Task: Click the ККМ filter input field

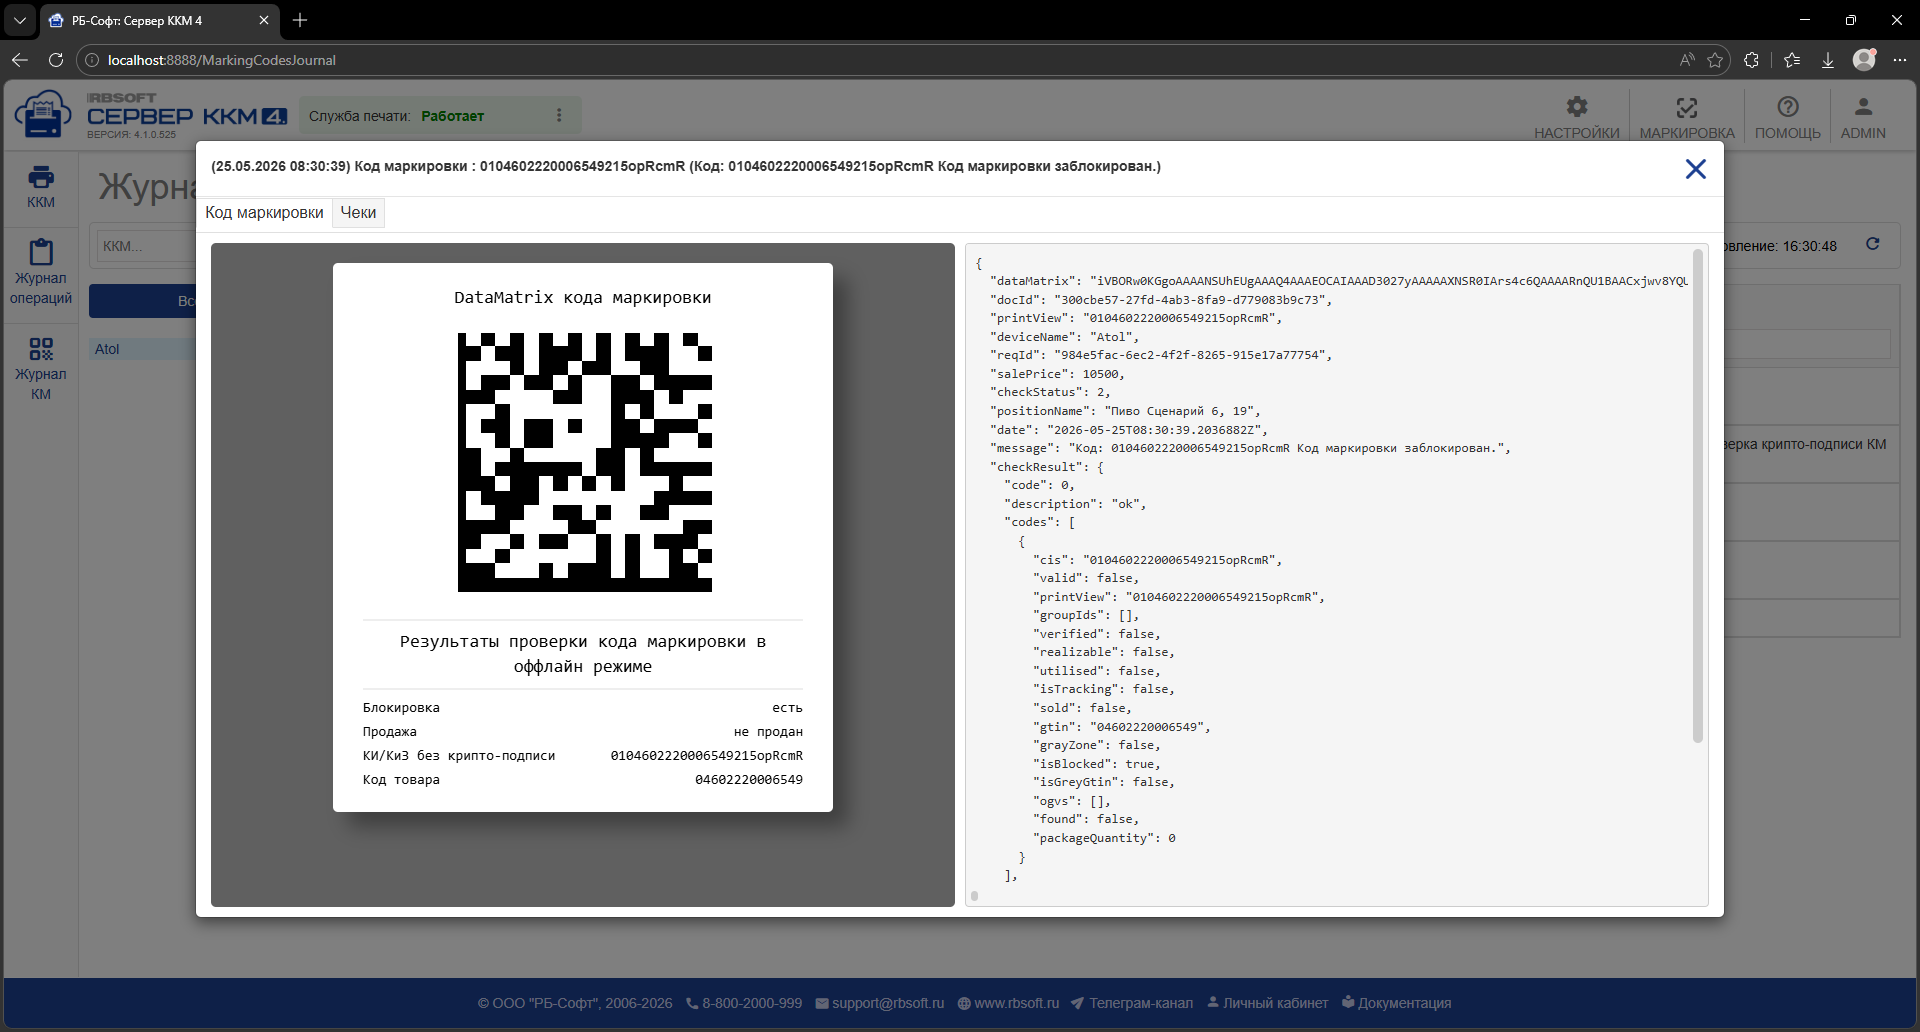Action: (146, 246)
